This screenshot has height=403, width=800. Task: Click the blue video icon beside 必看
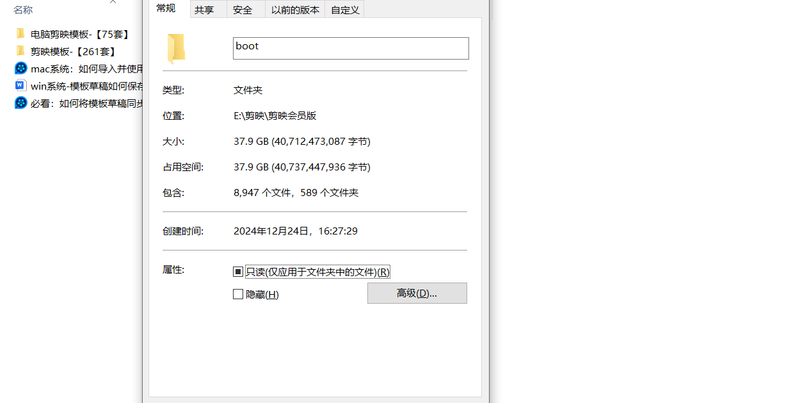point(20,103)
